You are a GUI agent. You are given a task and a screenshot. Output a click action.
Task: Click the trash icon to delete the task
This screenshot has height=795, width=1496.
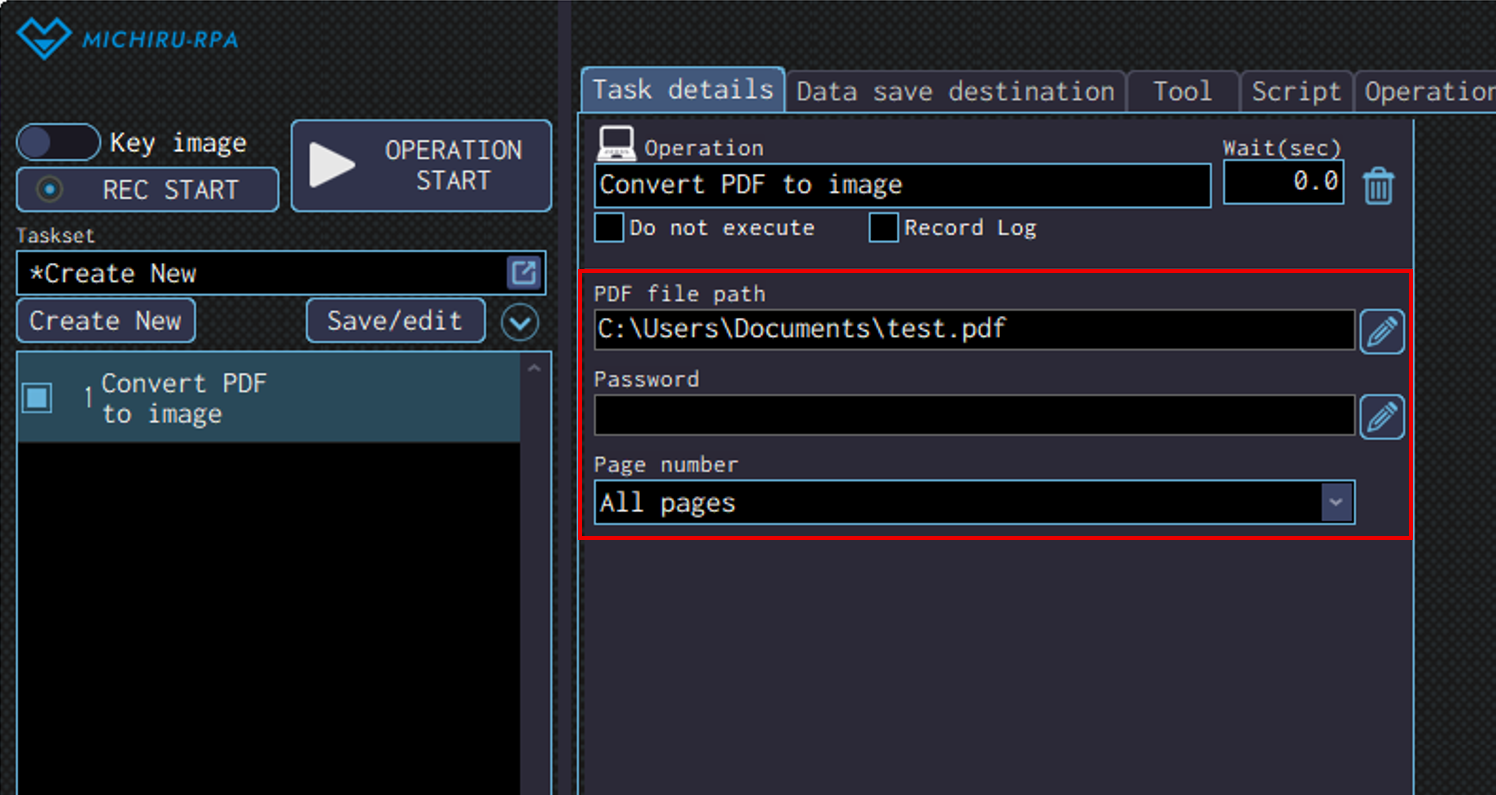coord(1378,186)
